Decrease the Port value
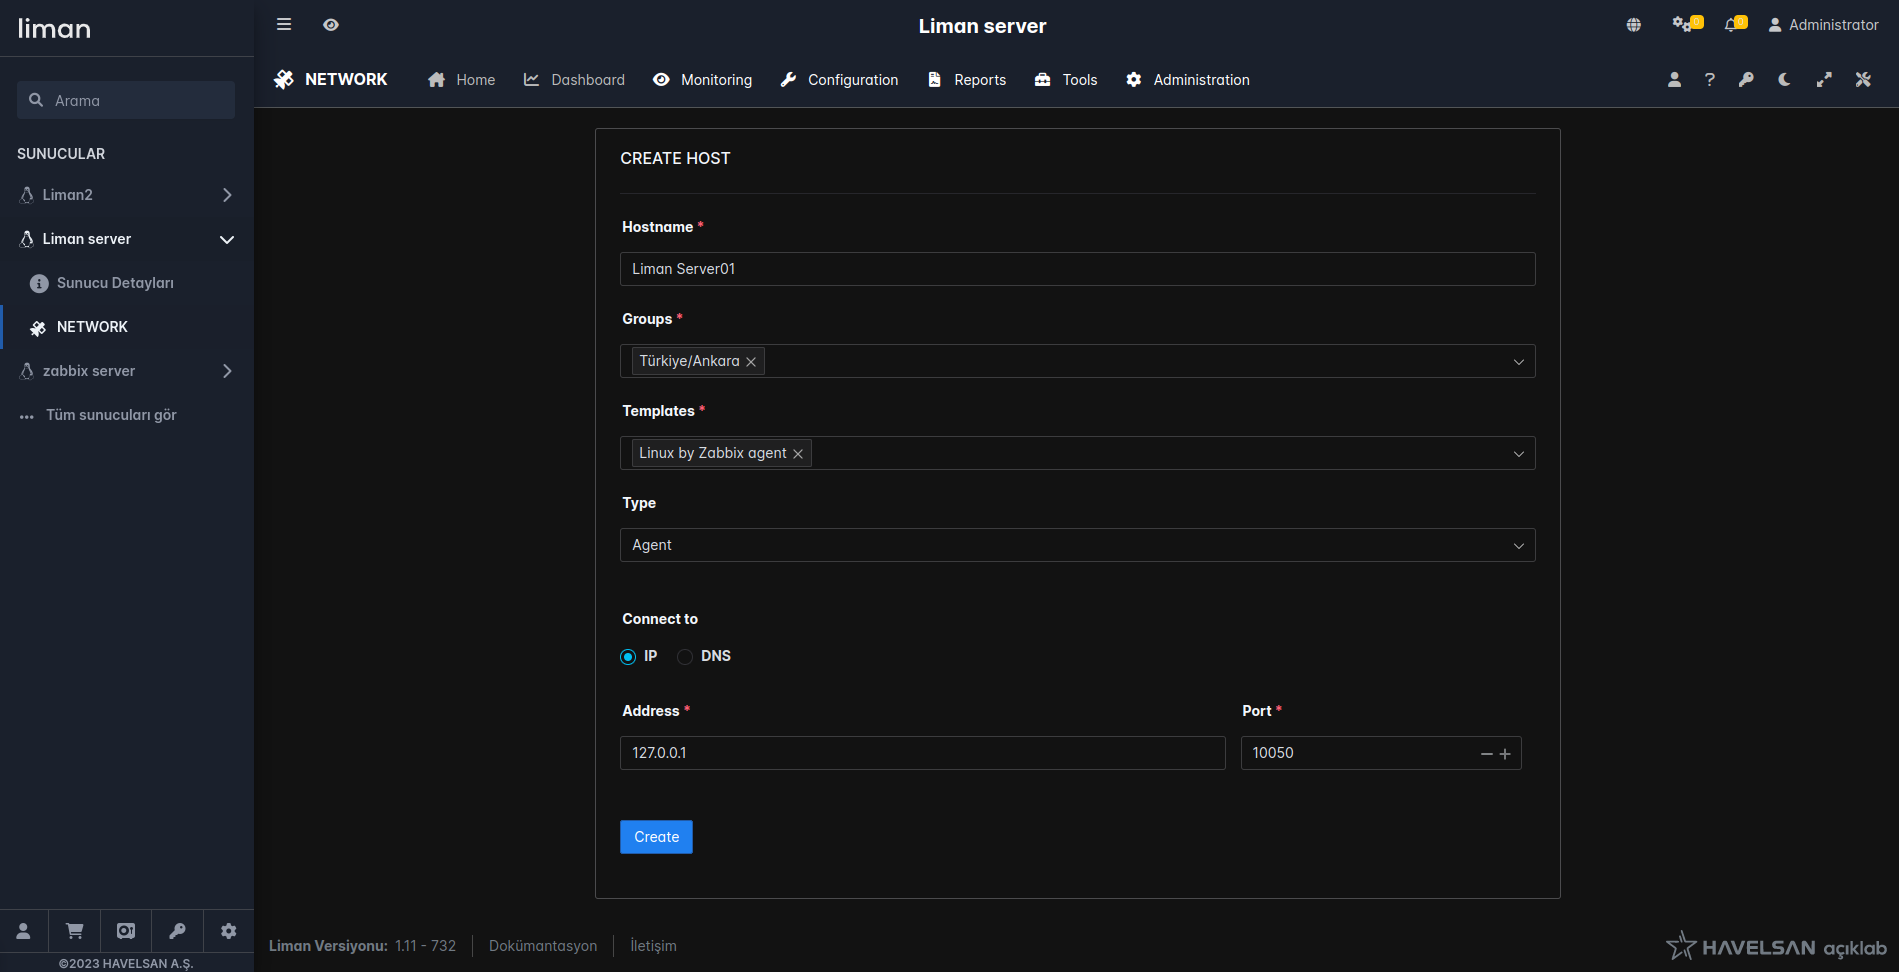This screenshot has height=972, width=1899. pyautogui.click(x=1487, y=754)
